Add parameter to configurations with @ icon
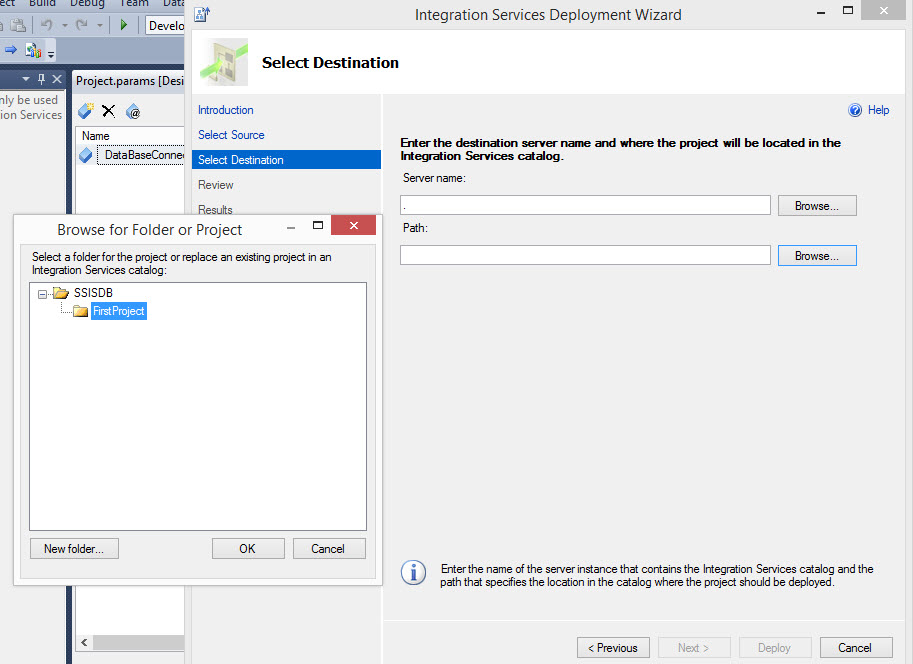The width and height of the screenshot is (913, 664). 135,112
